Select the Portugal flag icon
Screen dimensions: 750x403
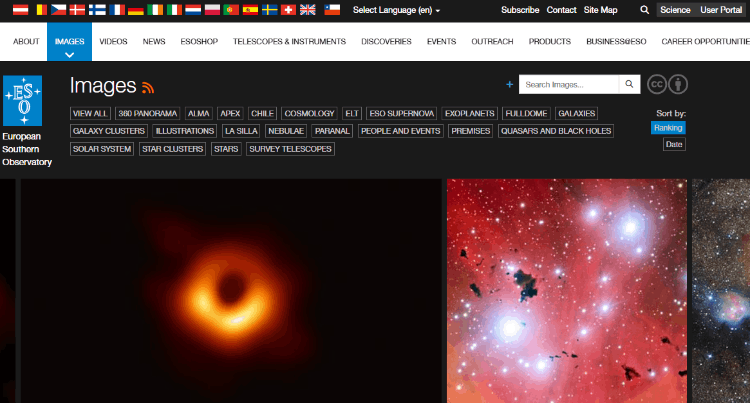231,10
